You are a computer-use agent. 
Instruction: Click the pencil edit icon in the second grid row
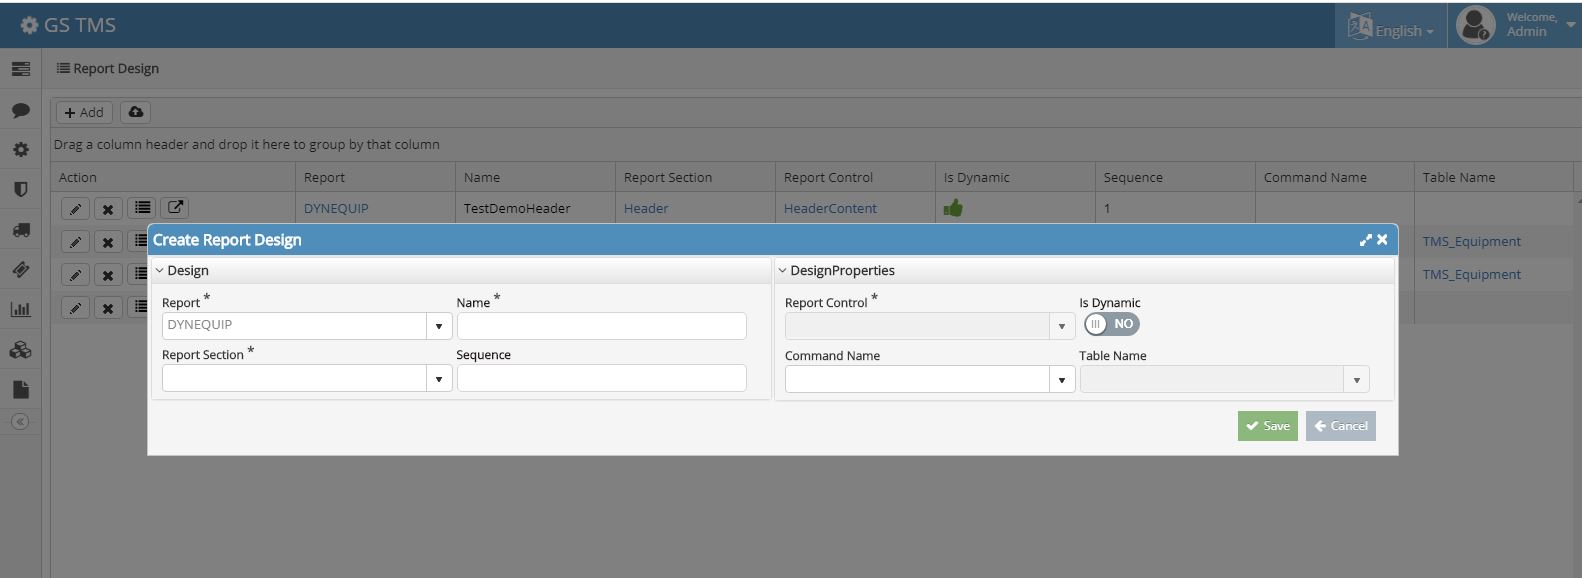tap(75, 242)
